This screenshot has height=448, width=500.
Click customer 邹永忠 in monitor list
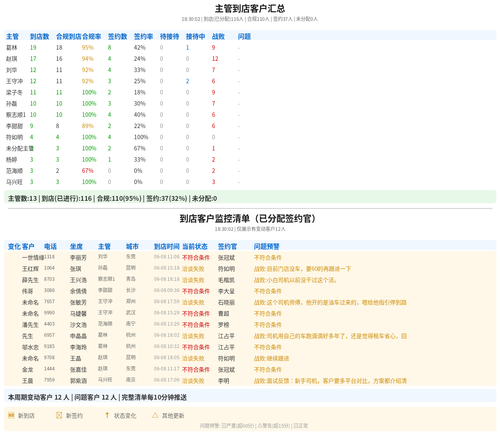tap(30, 347)
